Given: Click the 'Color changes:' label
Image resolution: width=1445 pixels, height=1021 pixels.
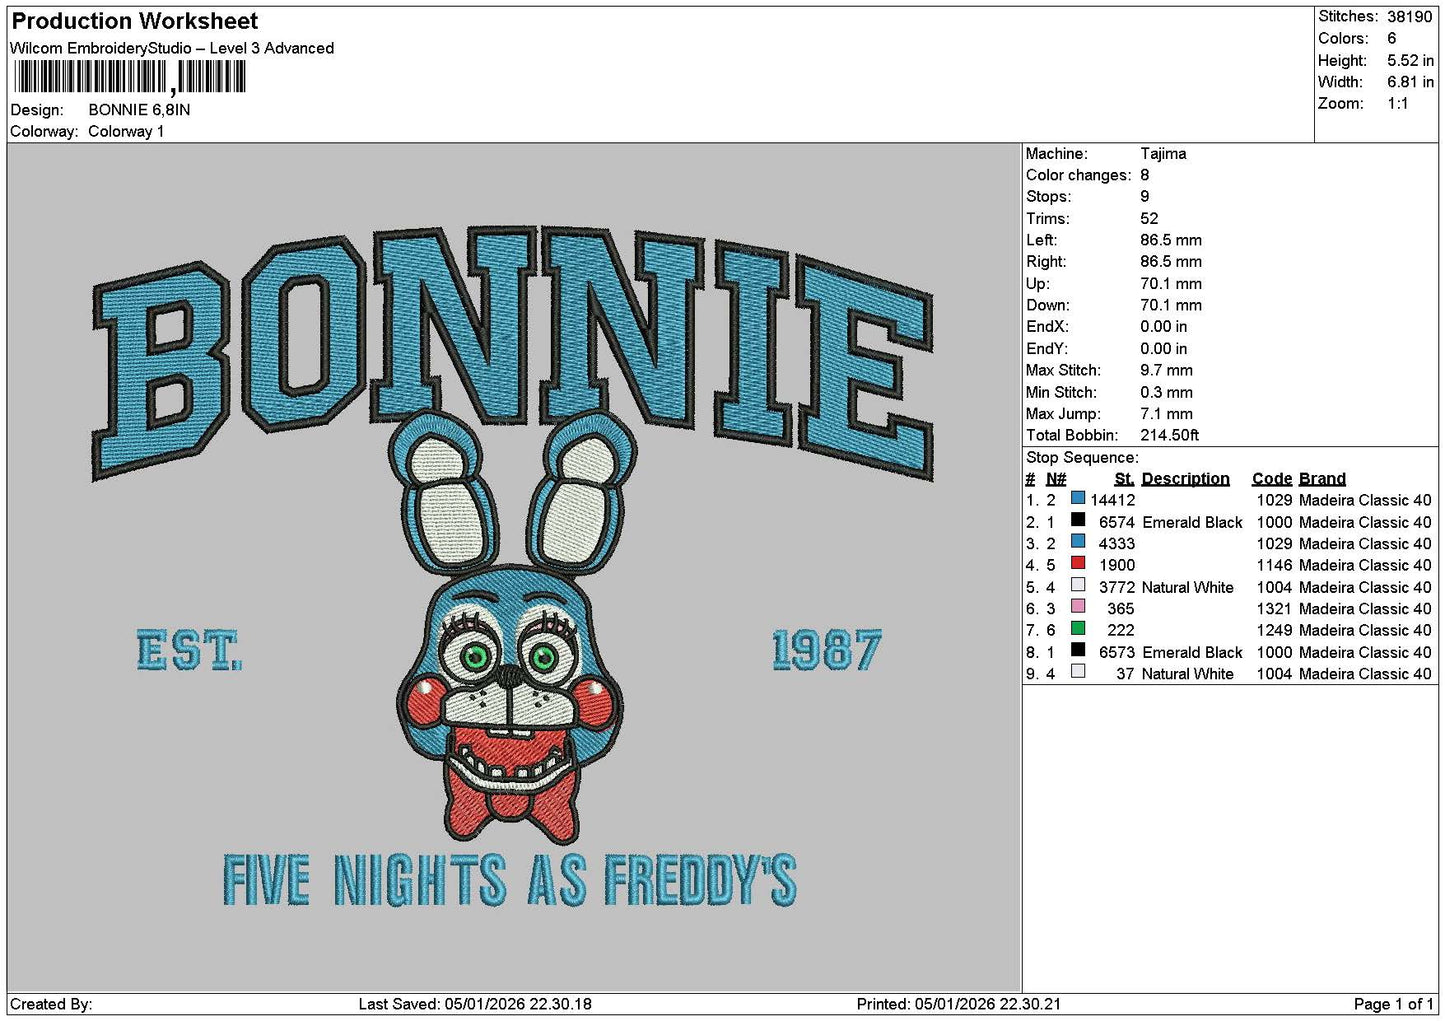Looking at the screenshot, I should tap(1079, 175).
